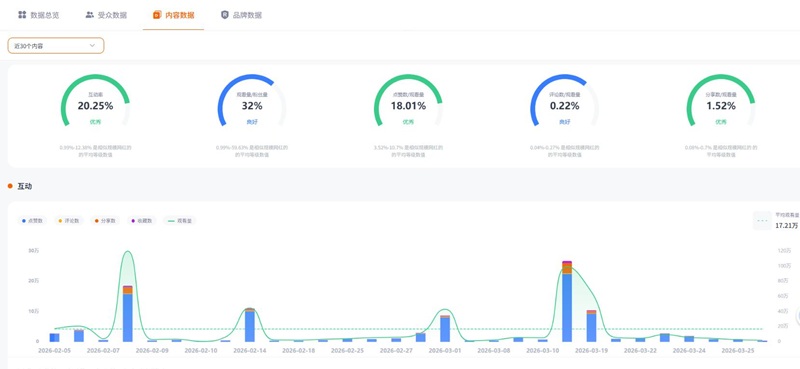This screenshot has width=800, height=369.
Task: Go to the 品牌数据 tab
Action: coord(241,15)
